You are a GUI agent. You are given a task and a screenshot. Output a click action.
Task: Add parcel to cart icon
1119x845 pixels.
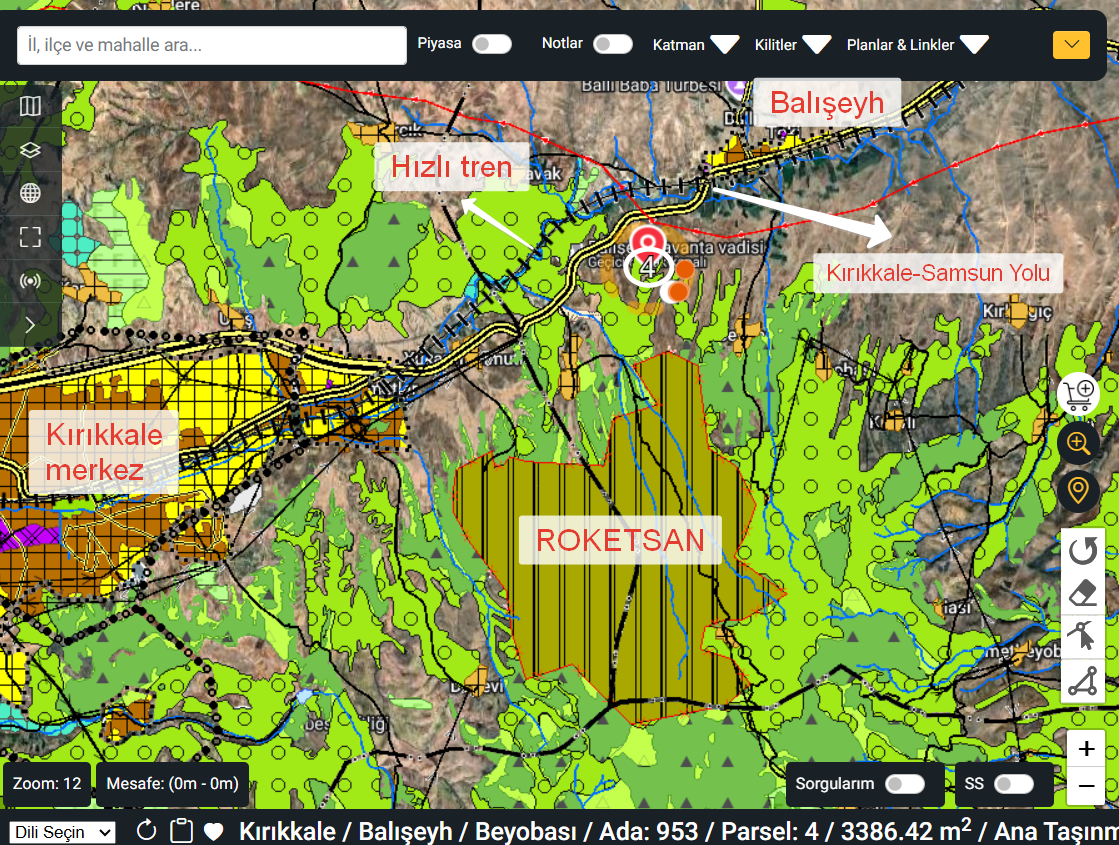[x=1078, y=394]
